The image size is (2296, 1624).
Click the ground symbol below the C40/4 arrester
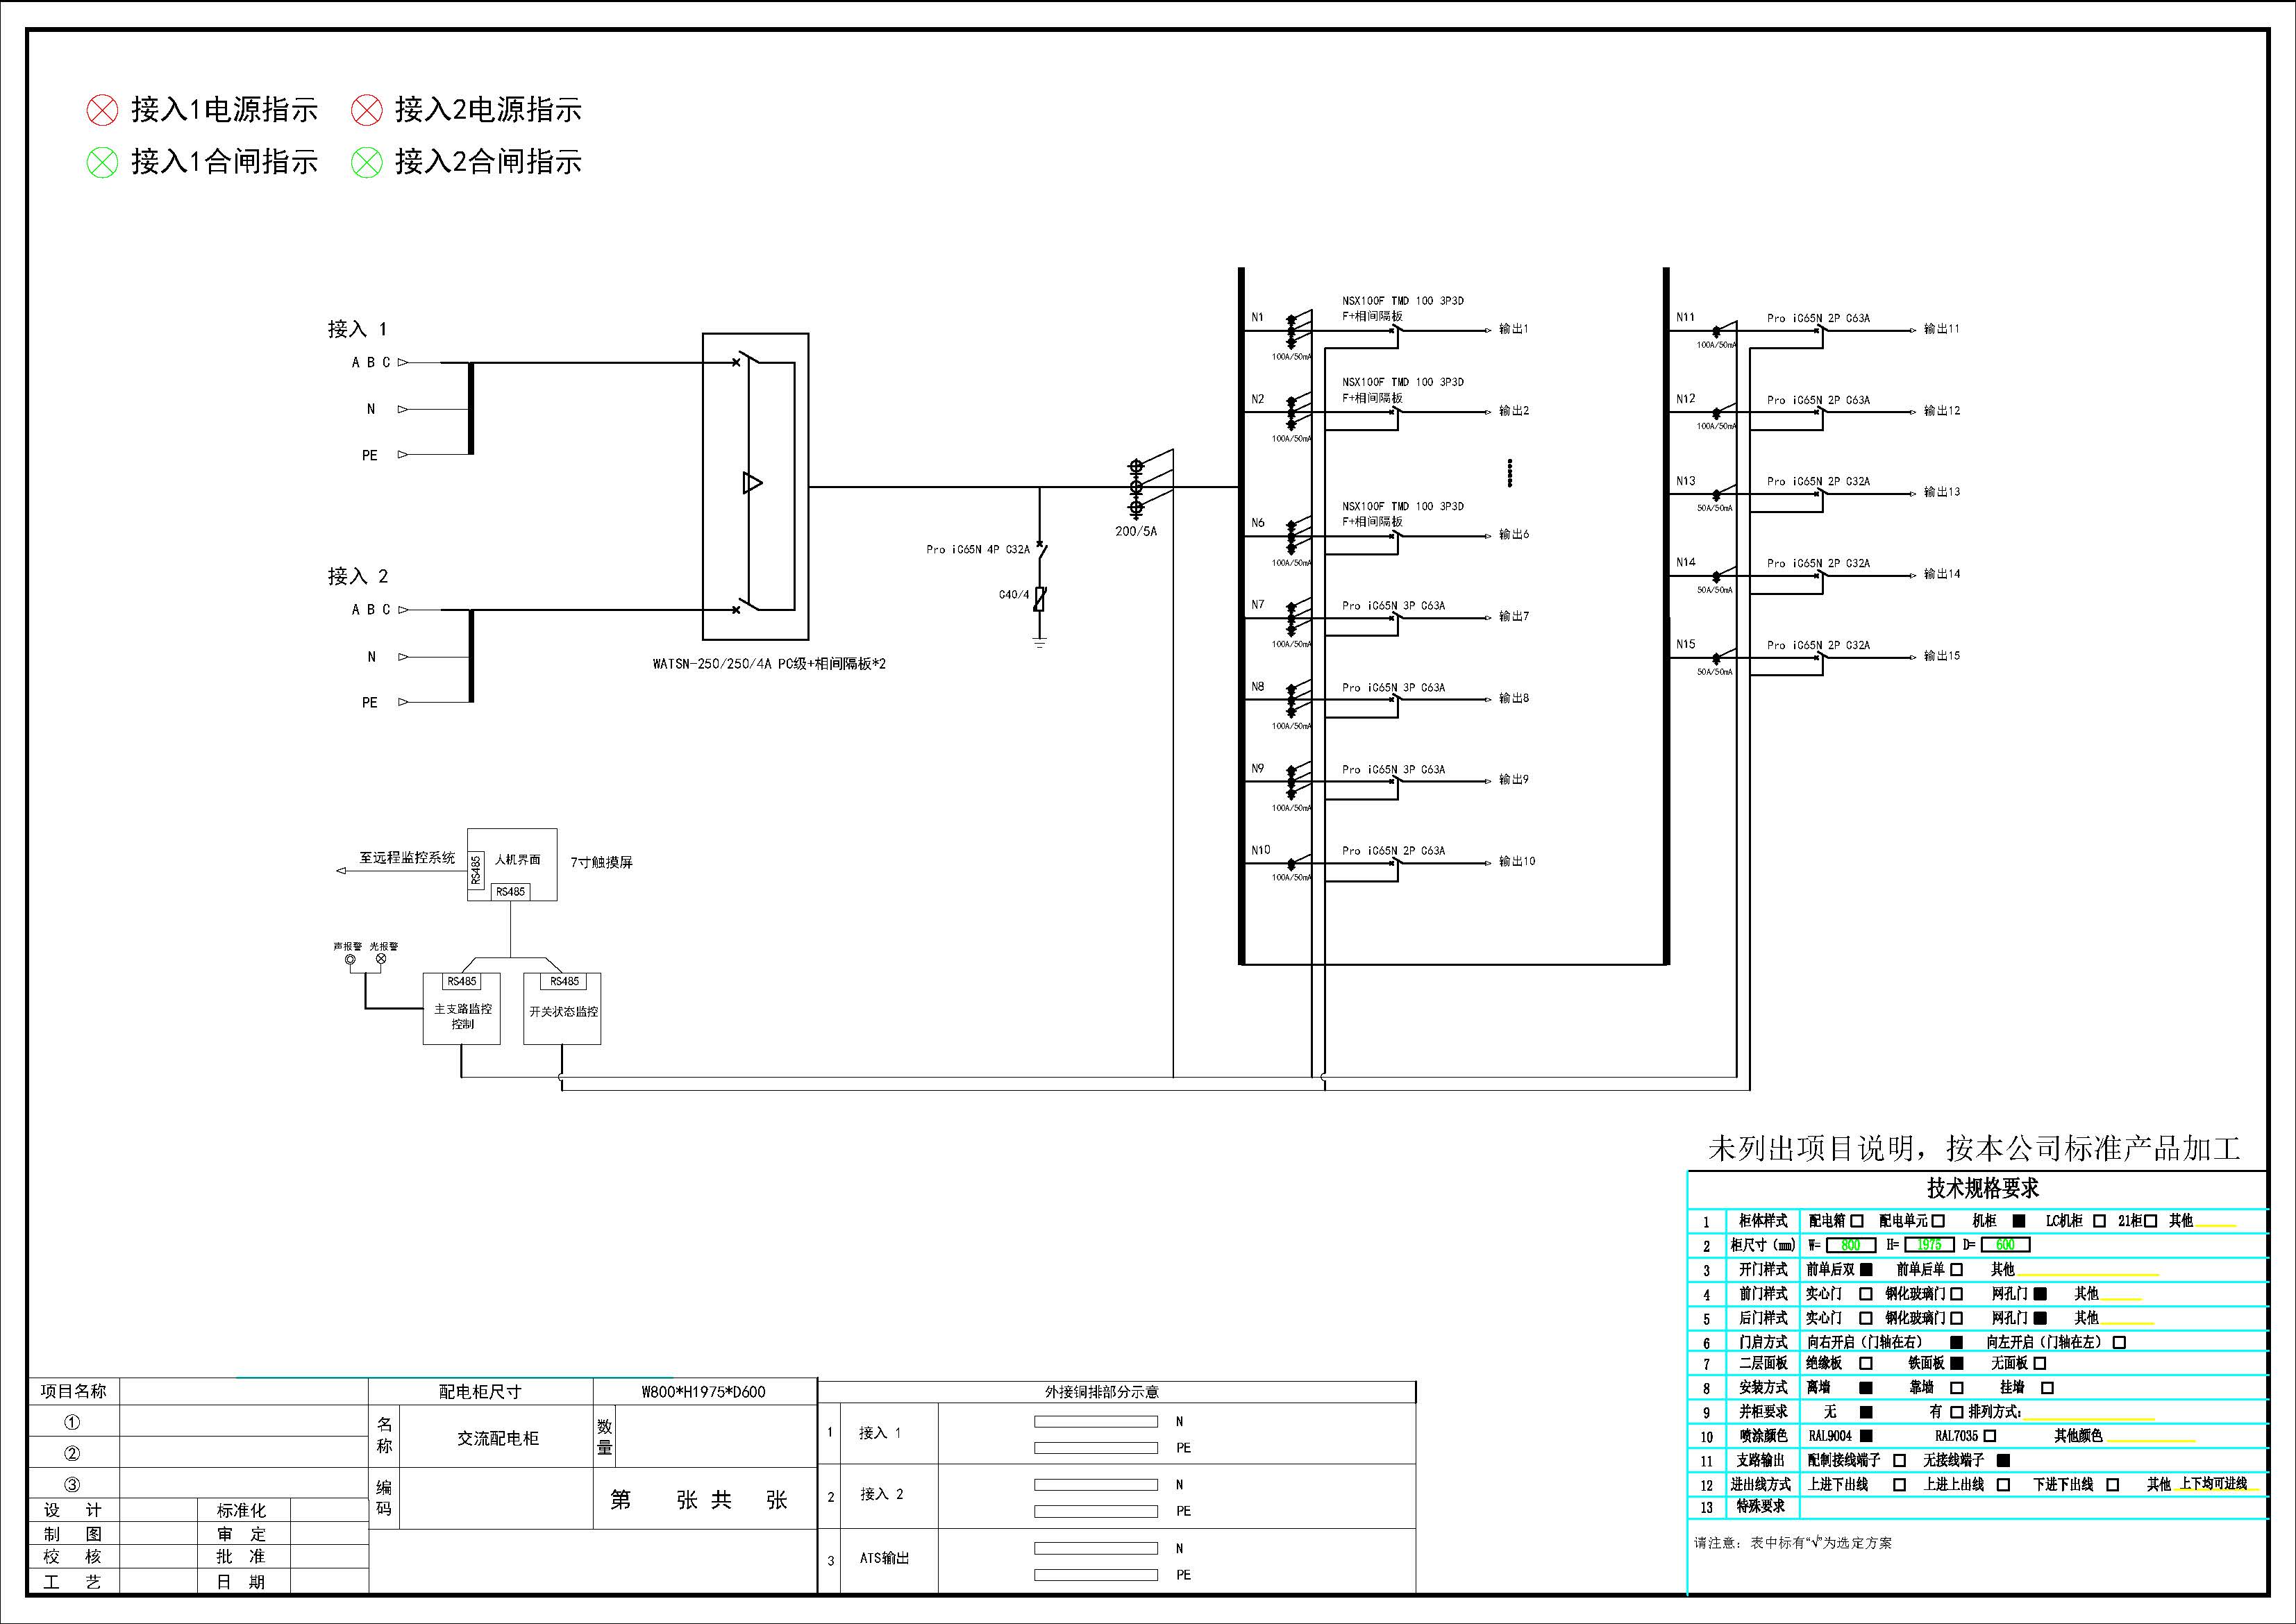click(1040, 643)
